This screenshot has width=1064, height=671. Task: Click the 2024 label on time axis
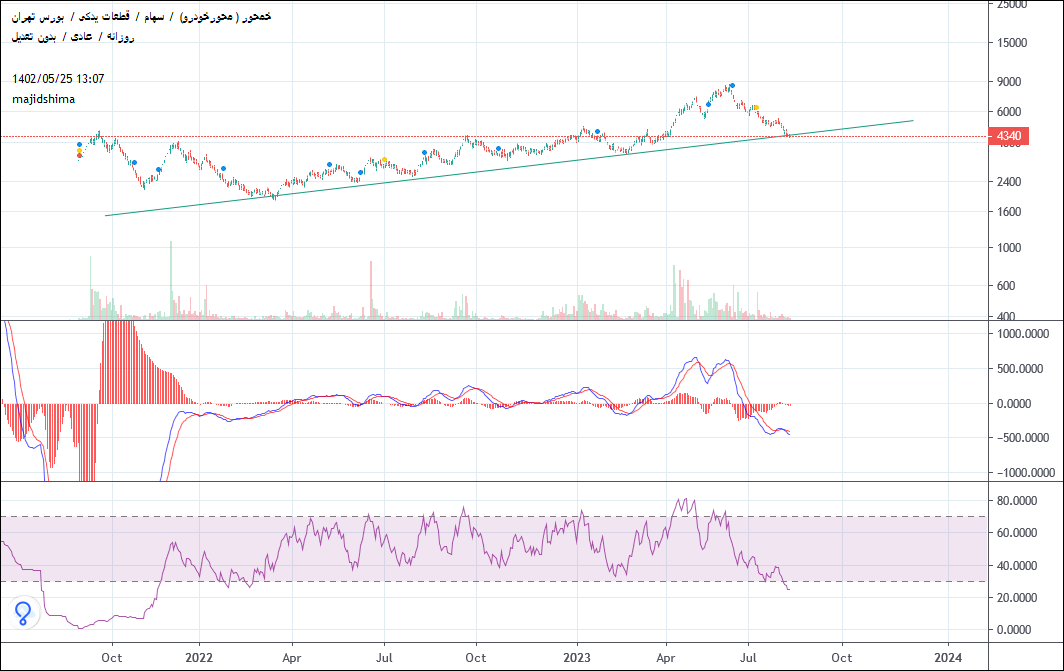click(x=948, y=657)
